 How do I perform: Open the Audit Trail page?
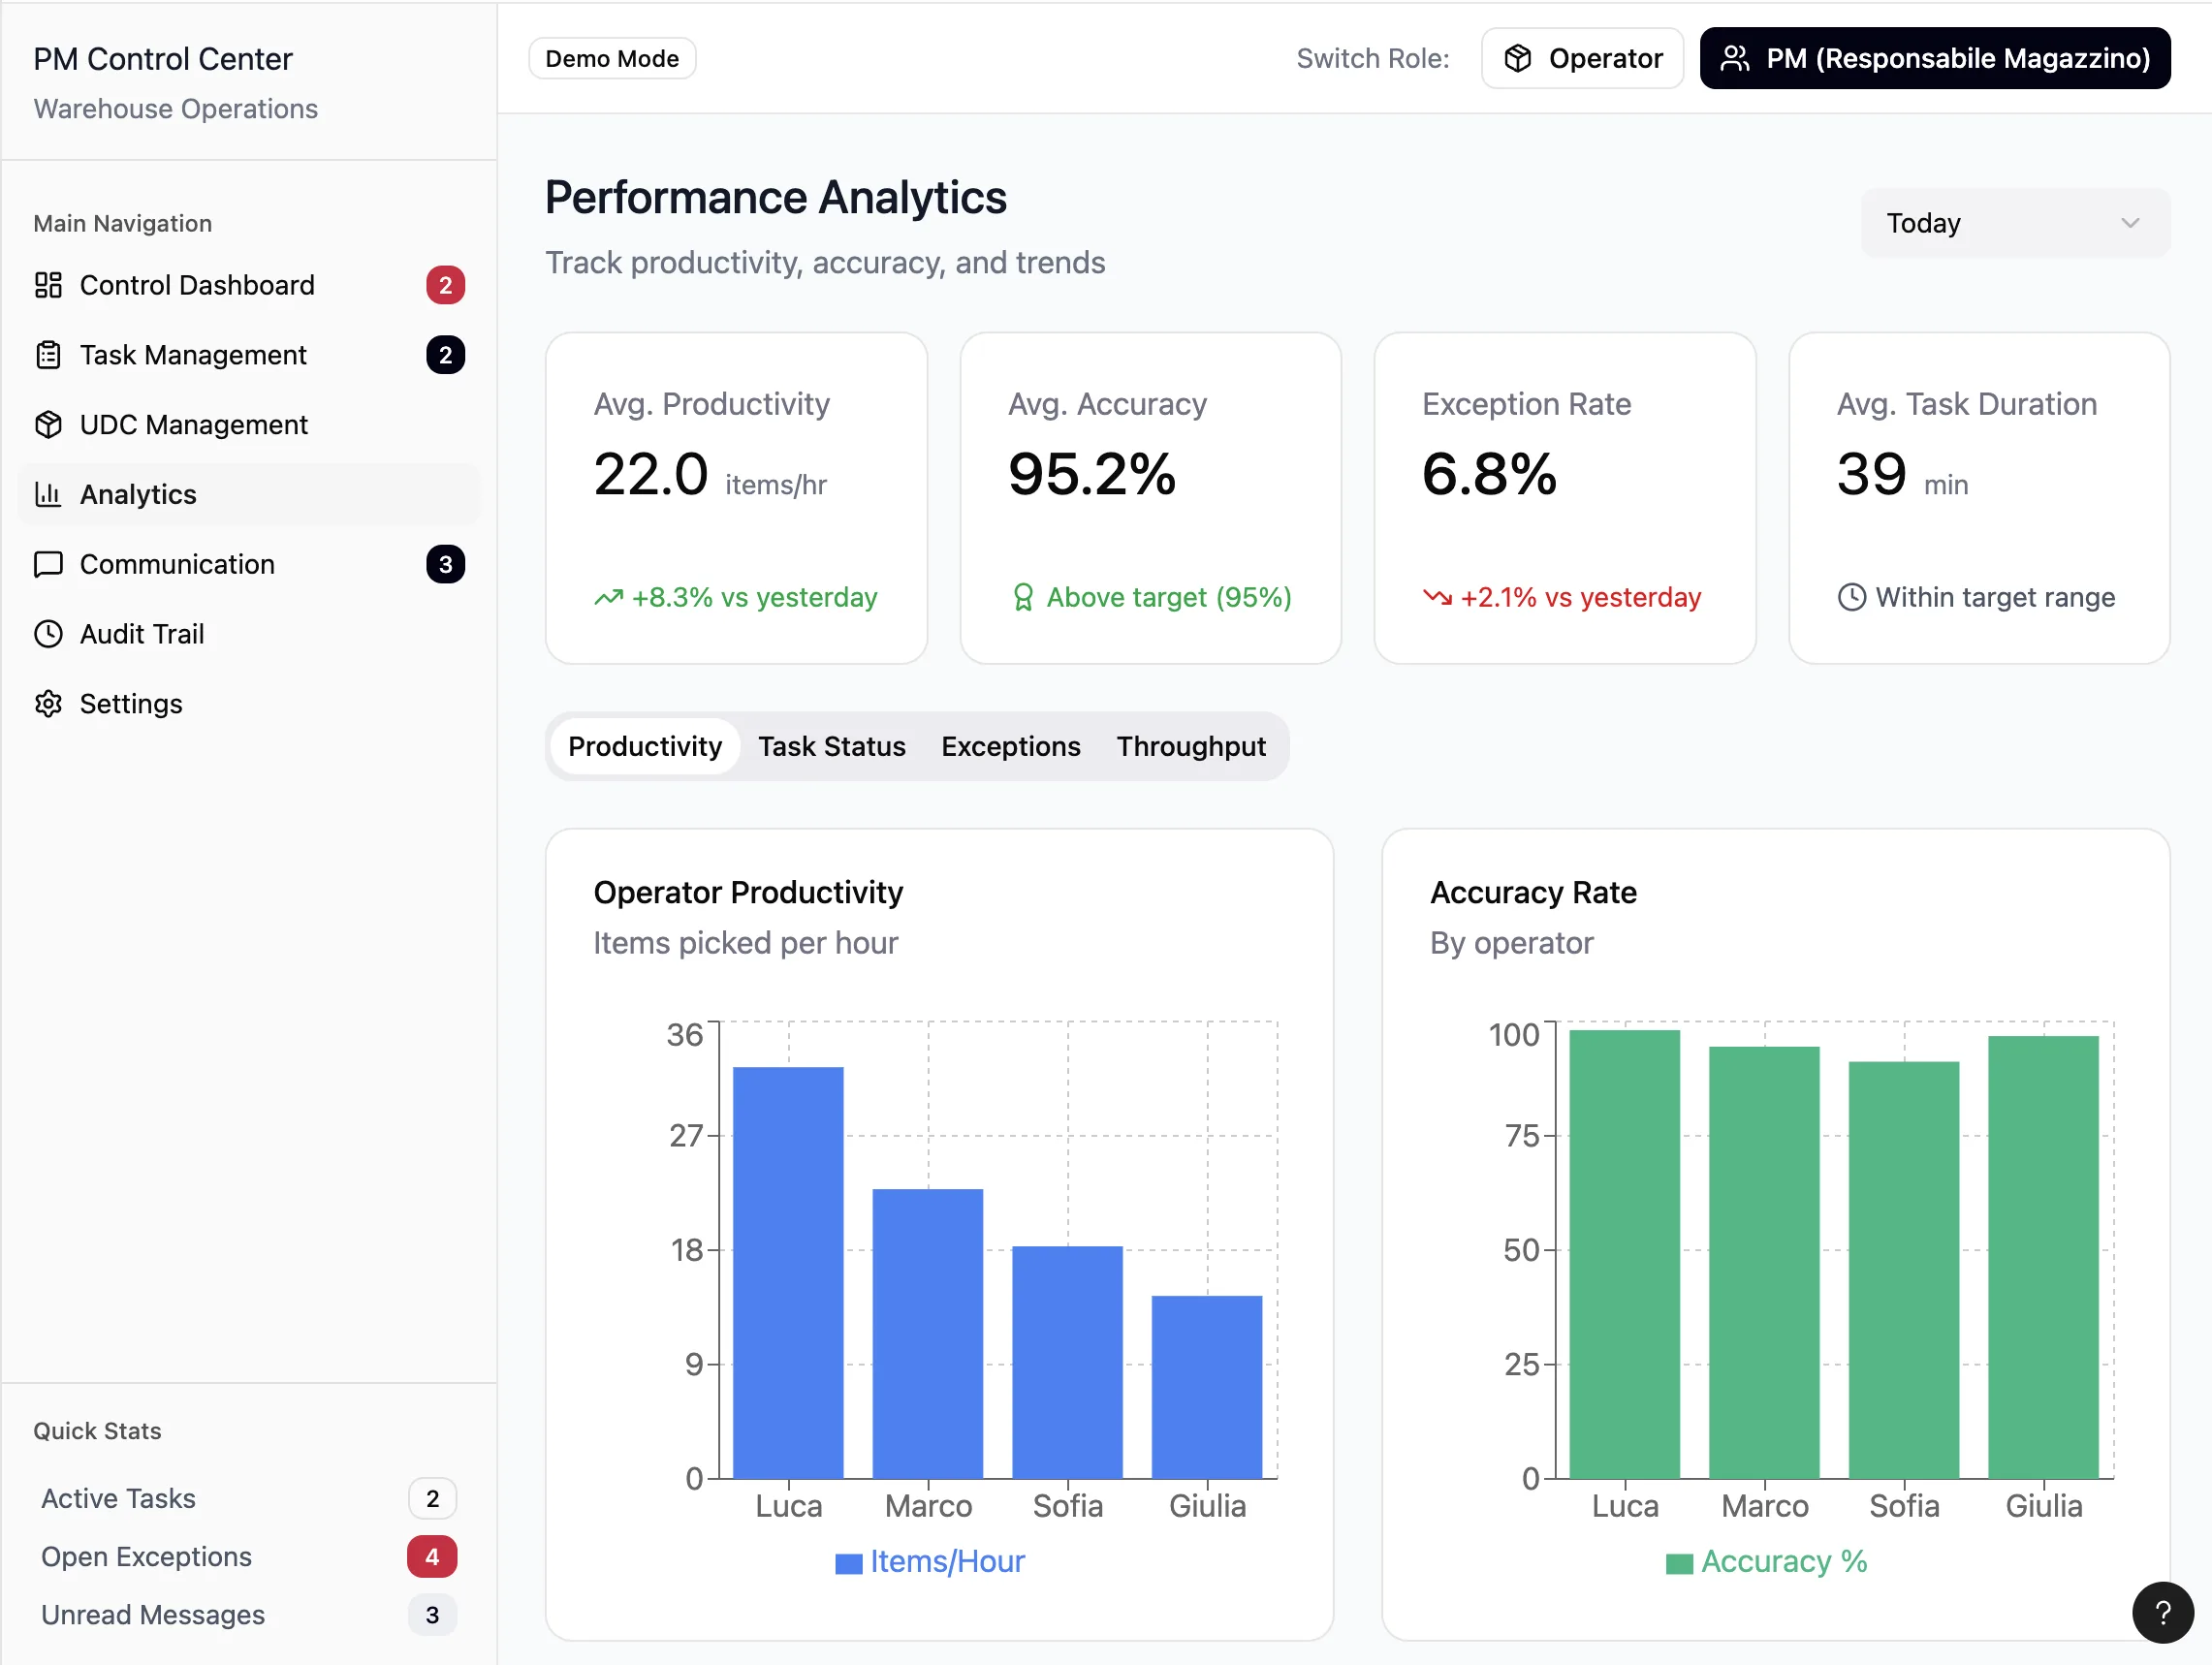coord(249,634)
